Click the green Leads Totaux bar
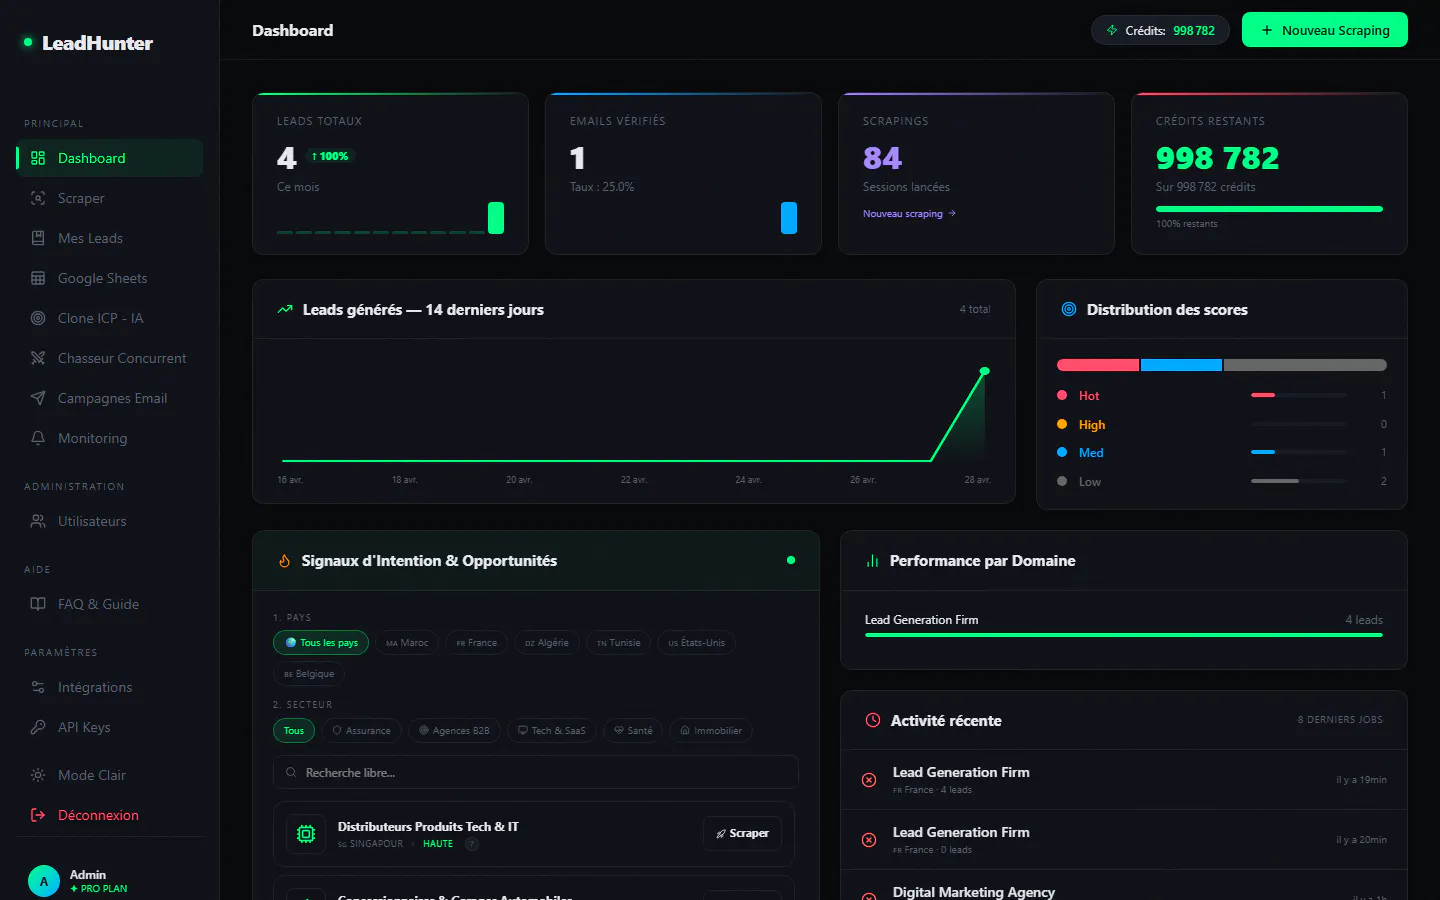 [496, 218]
